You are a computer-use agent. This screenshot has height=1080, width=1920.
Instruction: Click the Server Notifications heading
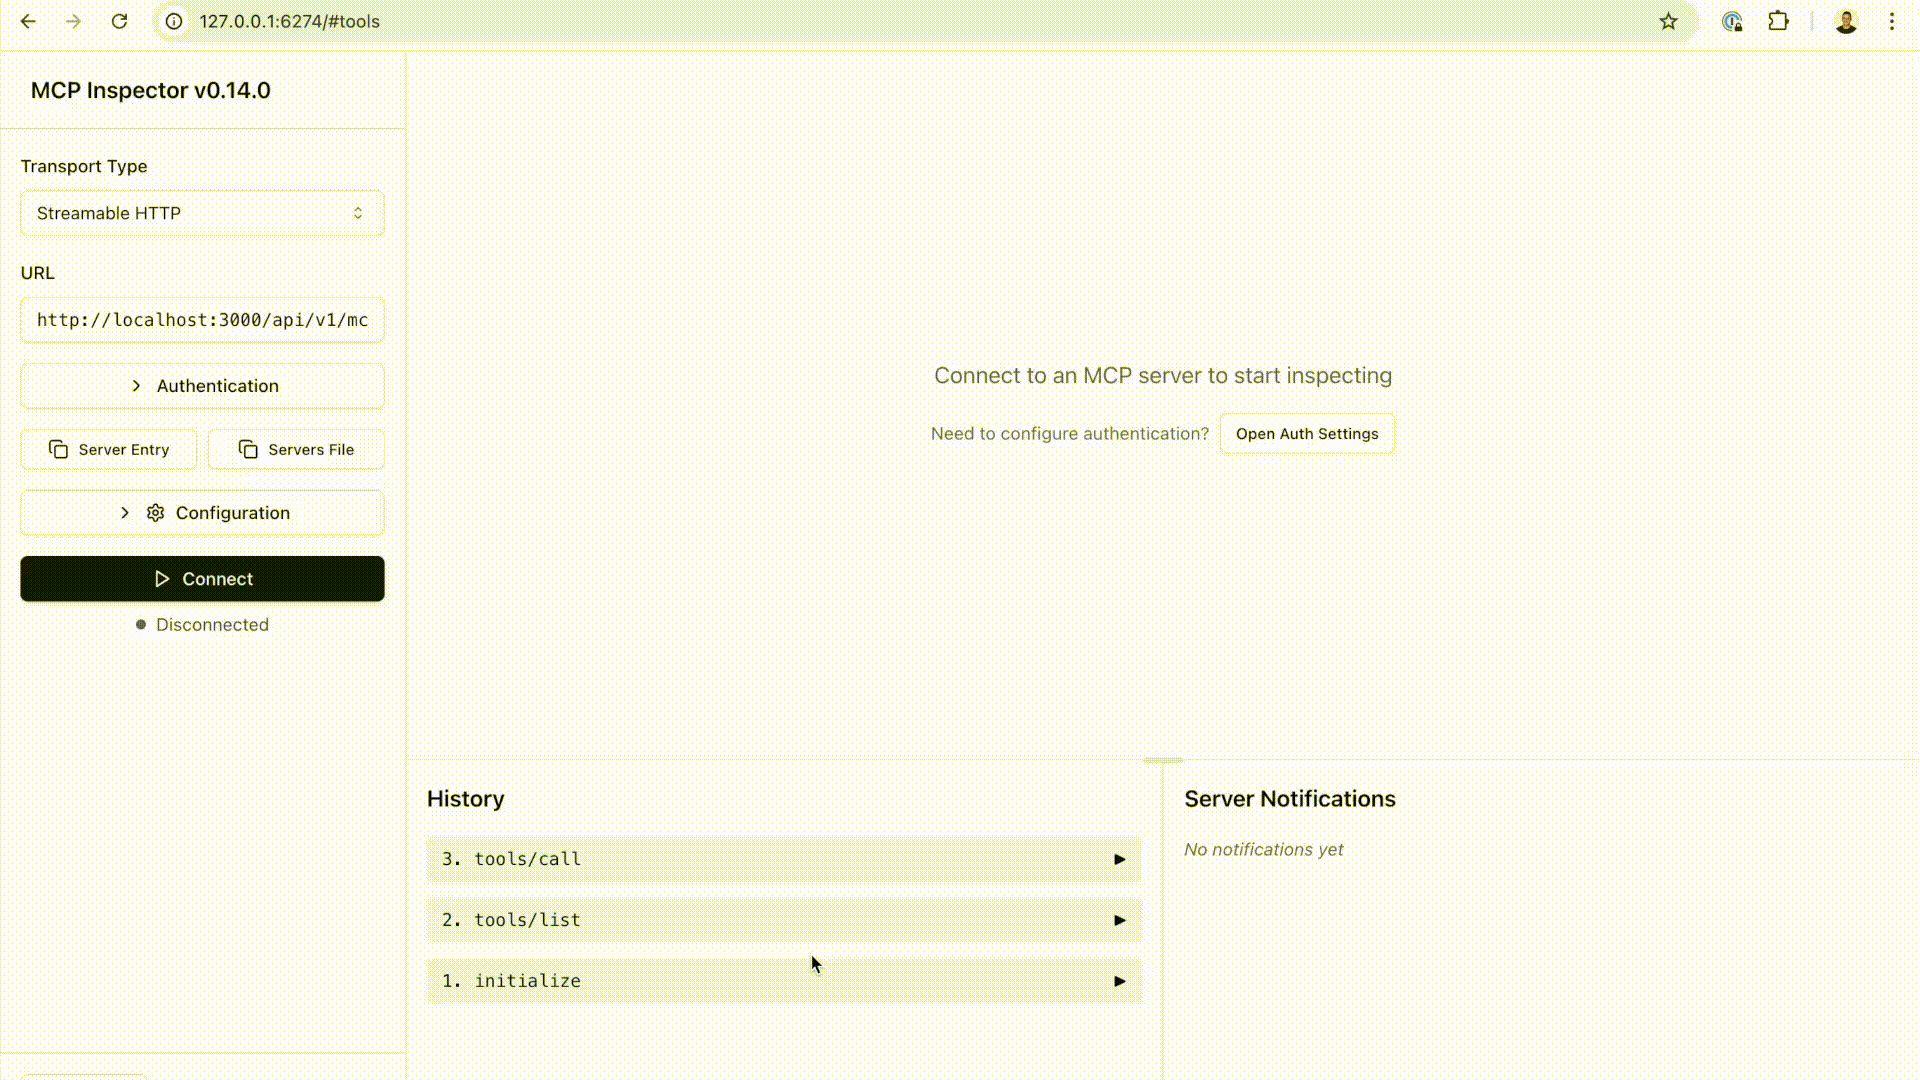coord(1290,799)
